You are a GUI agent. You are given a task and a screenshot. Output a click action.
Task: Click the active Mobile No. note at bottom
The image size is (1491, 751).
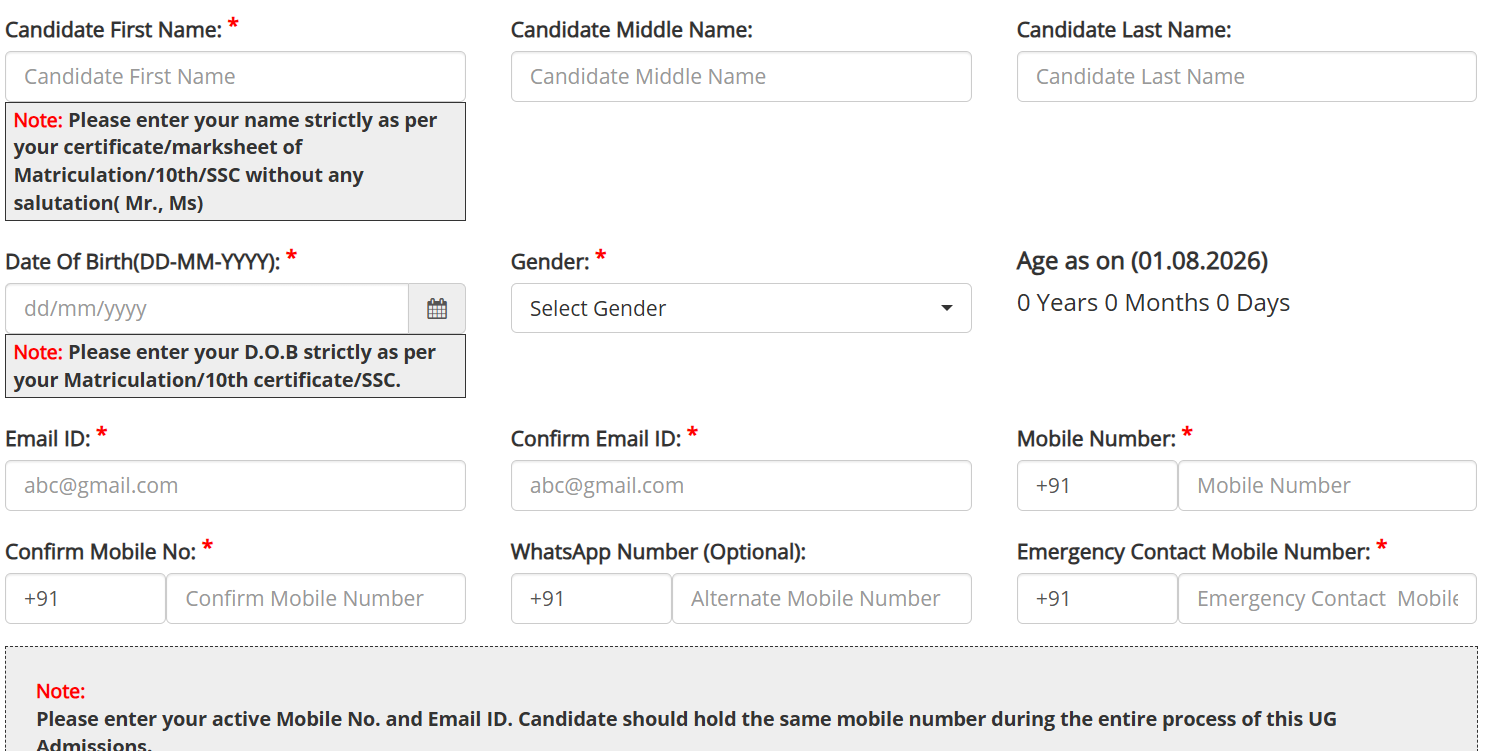pyautogui.click(x=686, y=720)
